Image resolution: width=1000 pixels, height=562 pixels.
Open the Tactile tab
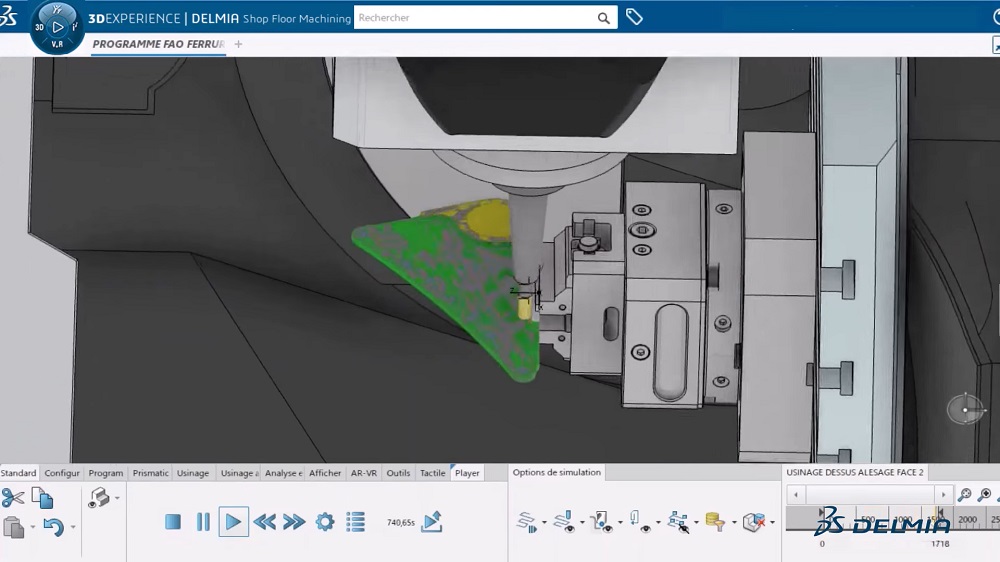coord(432,473)
